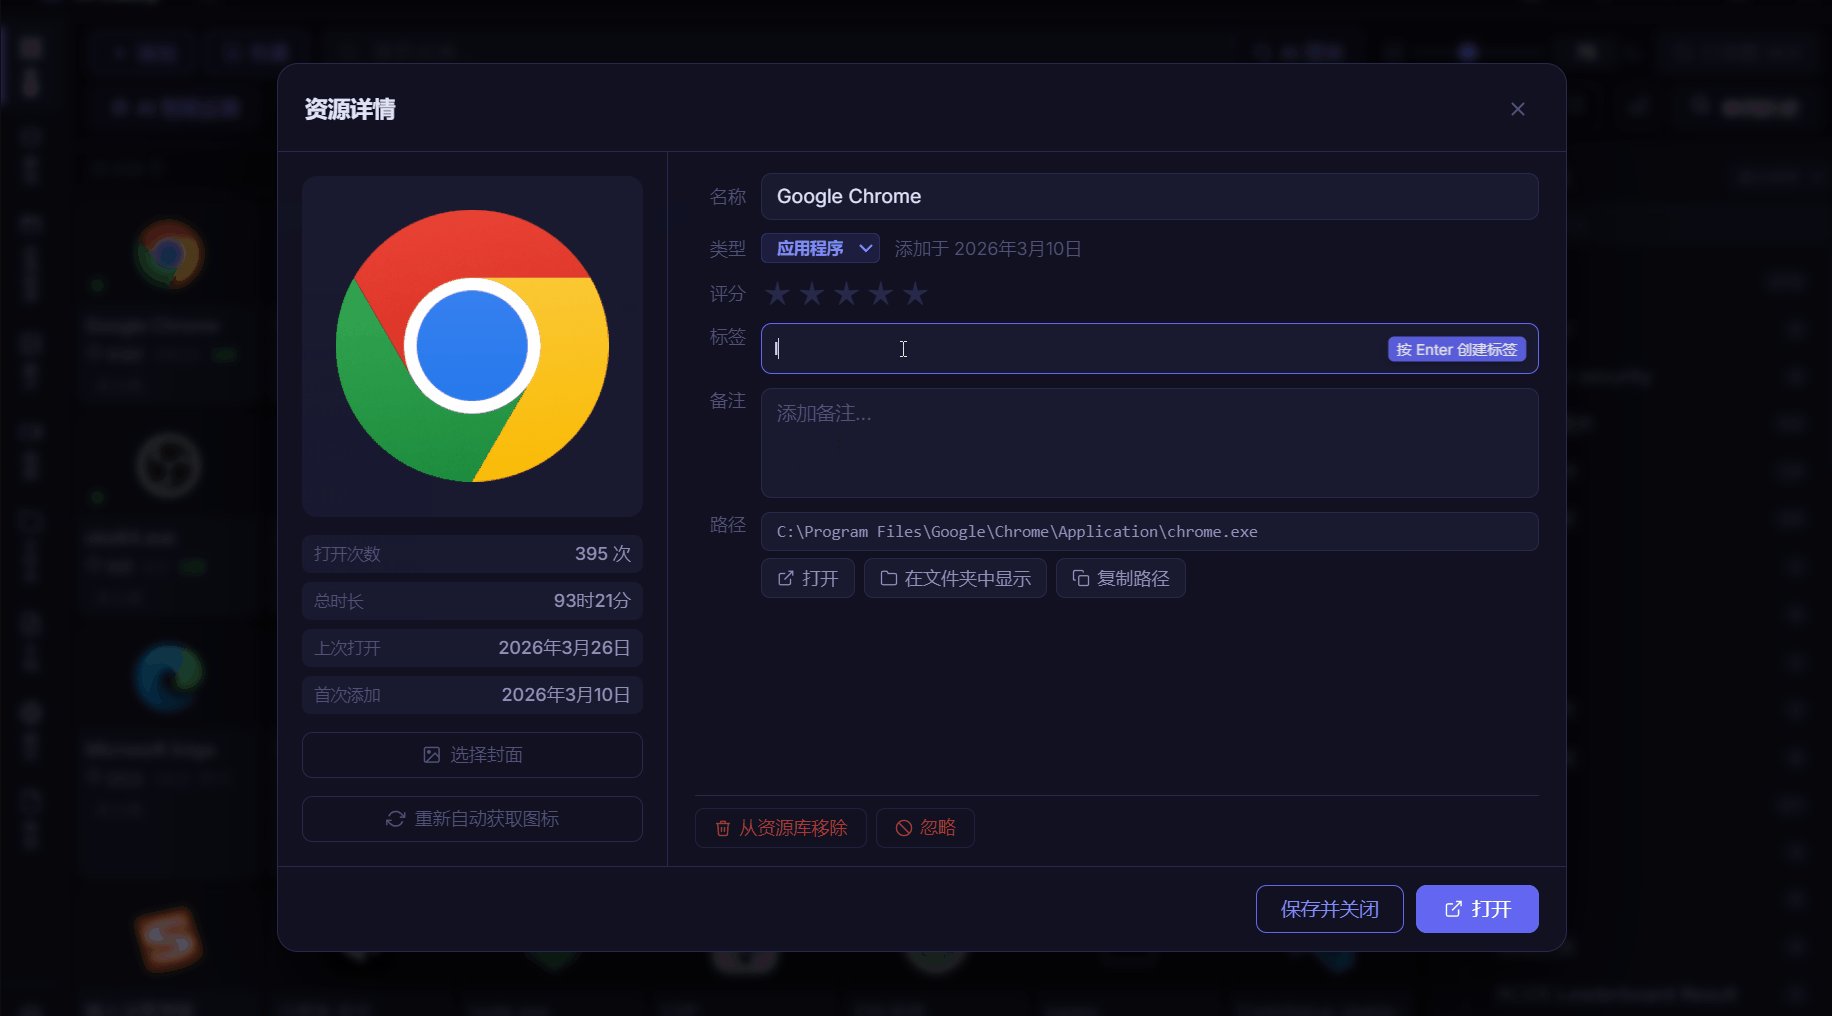Click 重新自动获取图标 button

[472, 819]
